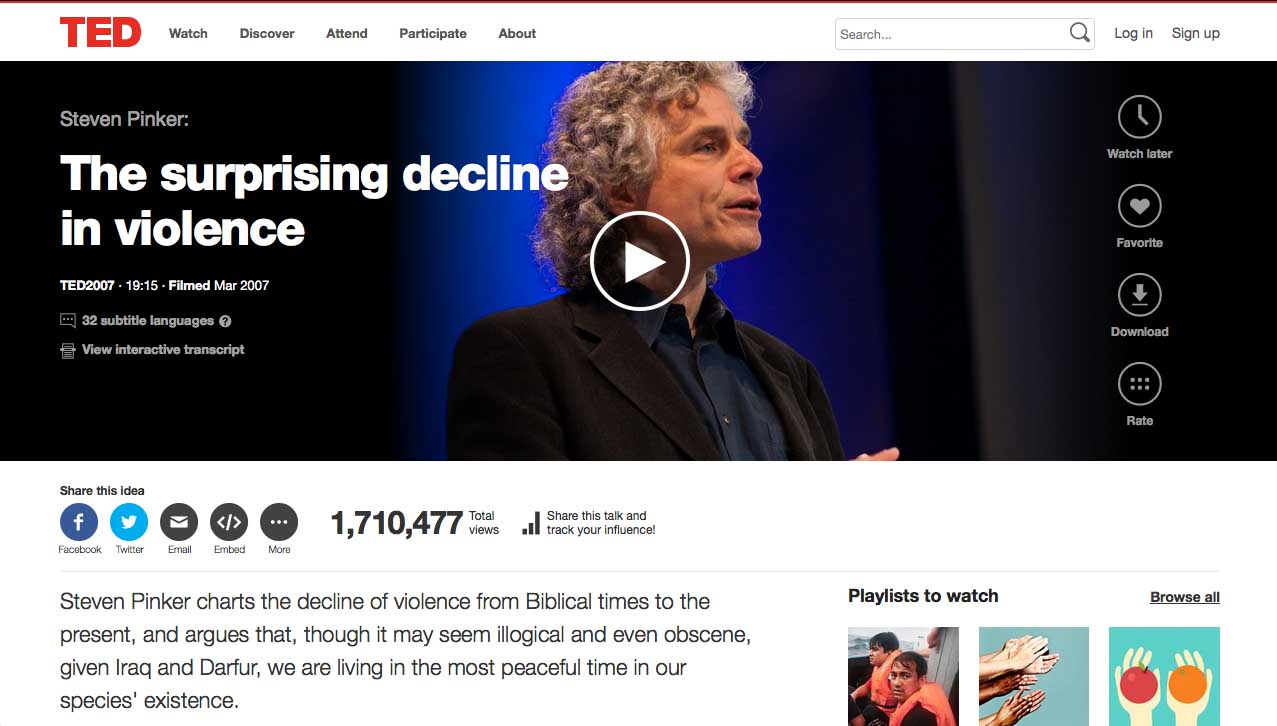Image resolution: width=1277 pixels, height=726 pixels.
Task: Share the talk on Facebook
Action: click(79, 522)
